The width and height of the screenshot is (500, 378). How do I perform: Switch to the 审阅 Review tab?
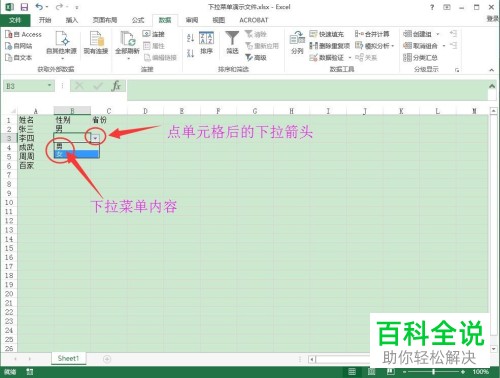tap(192, 20)
